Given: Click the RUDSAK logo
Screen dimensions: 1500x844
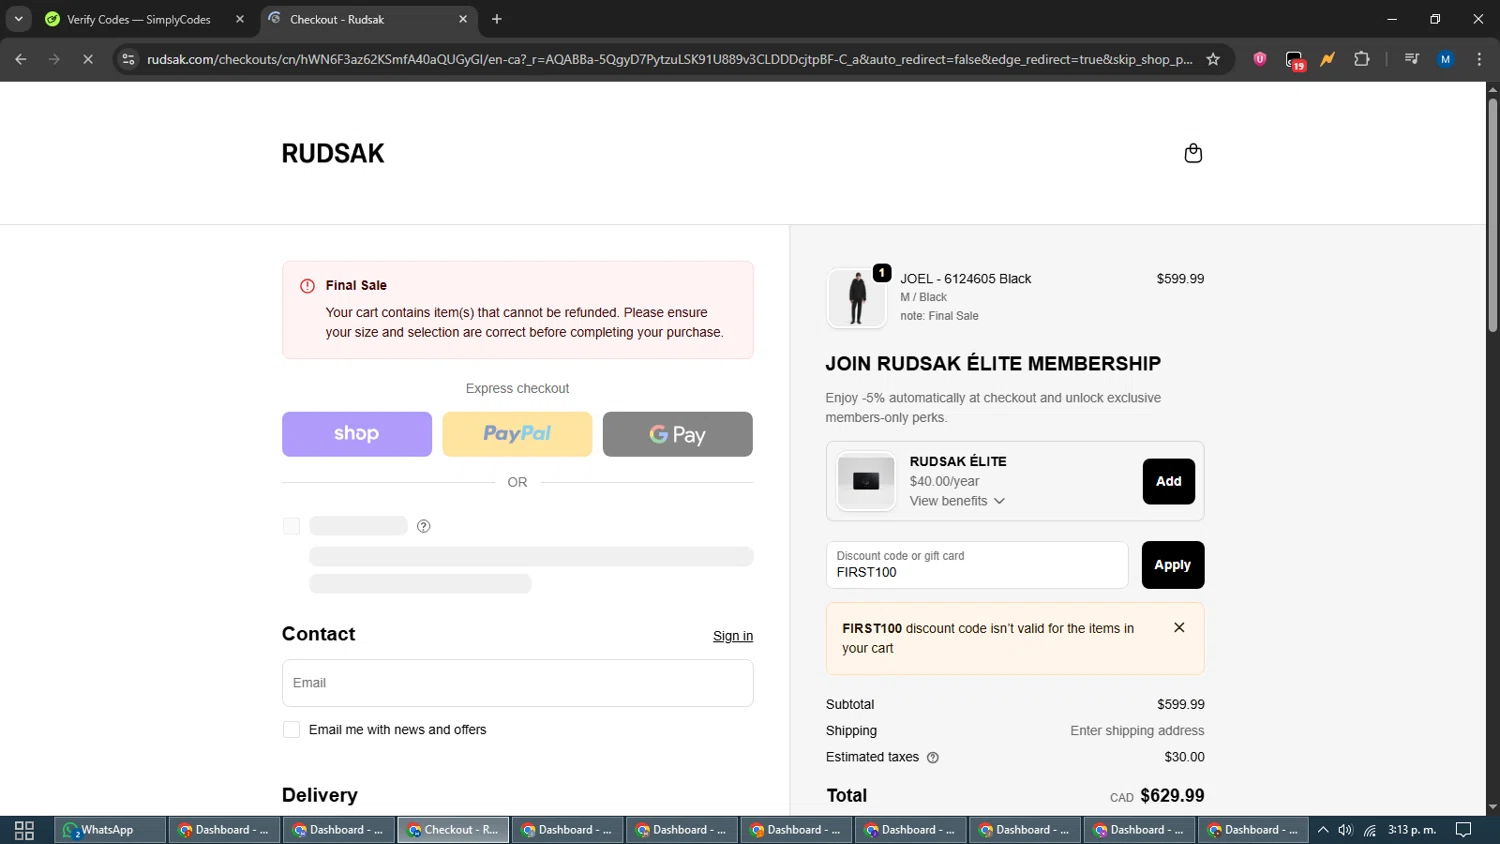Looking at the screenshot, I should coord(333,153).
